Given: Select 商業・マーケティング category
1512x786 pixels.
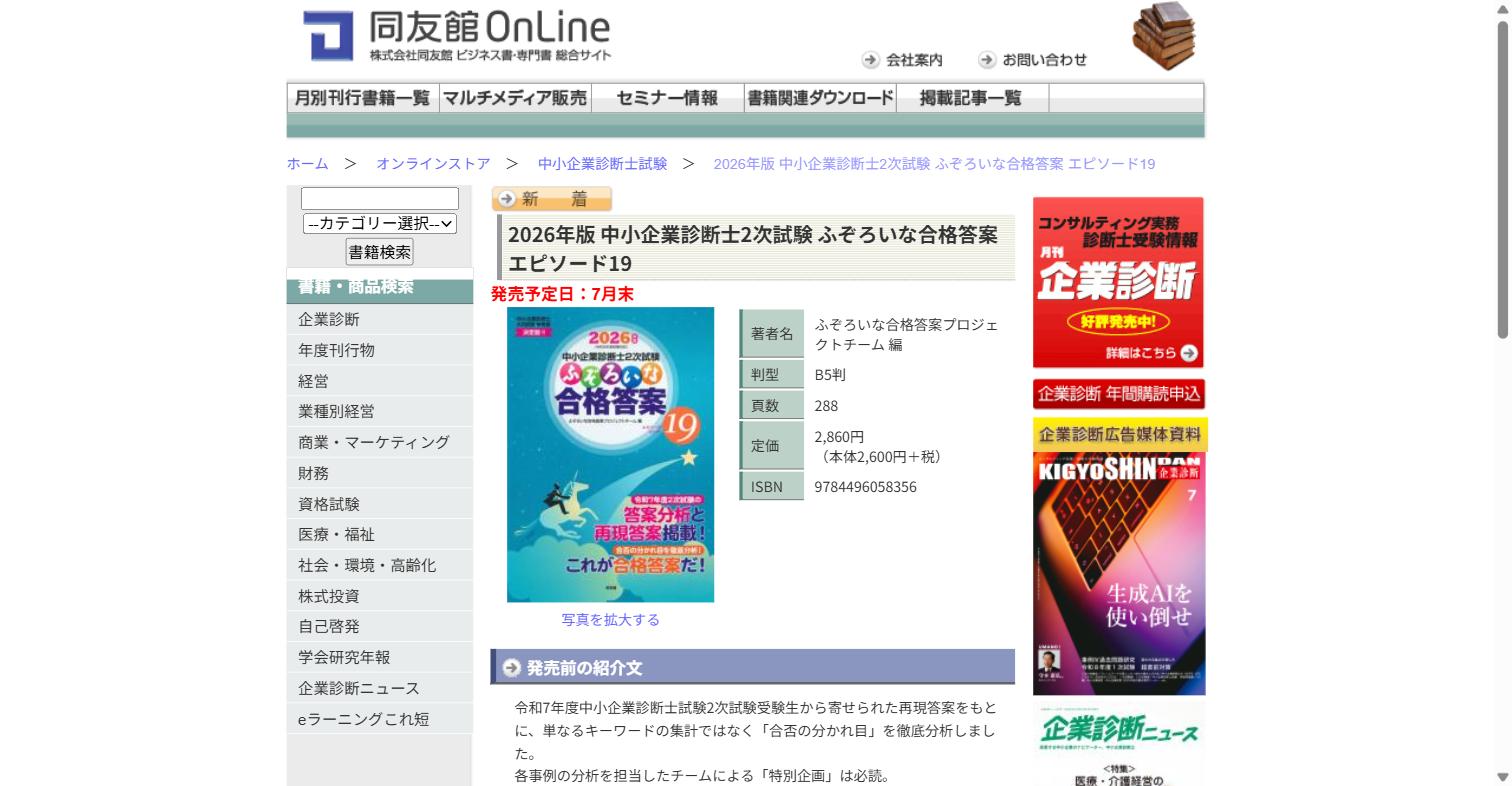Looking at the screenshot, I should (380, 442).
